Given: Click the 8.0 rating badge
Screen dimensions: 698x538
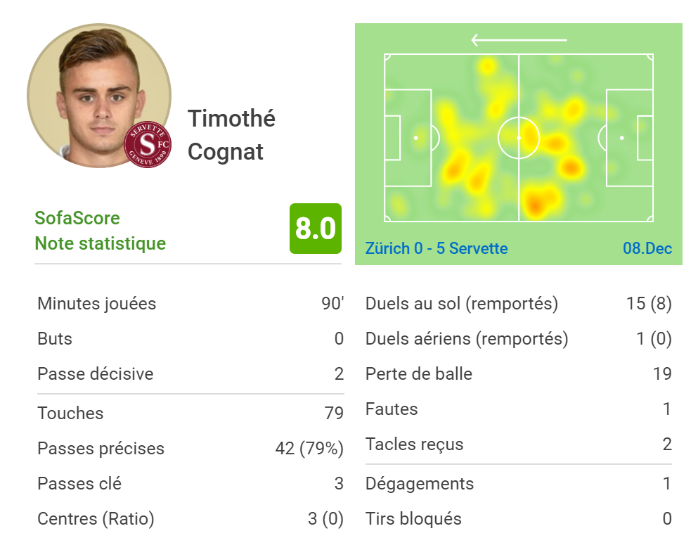Looking at the screenshot, I should [x=315, y=229].
